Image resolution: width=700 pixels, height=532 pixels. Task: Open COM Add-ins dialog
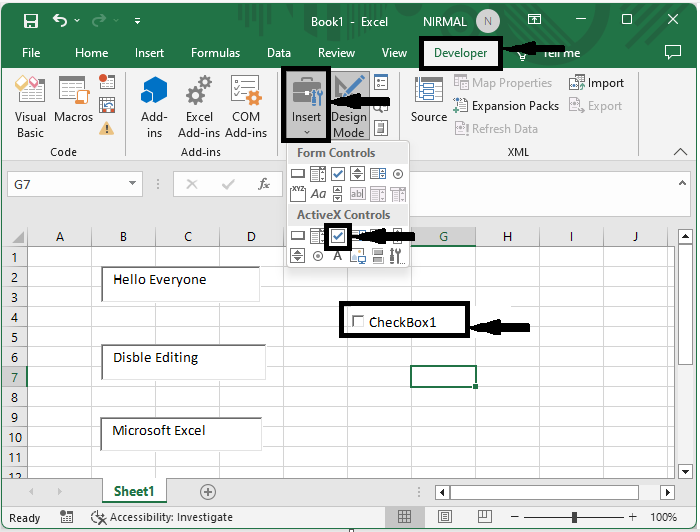click(246, 106)
